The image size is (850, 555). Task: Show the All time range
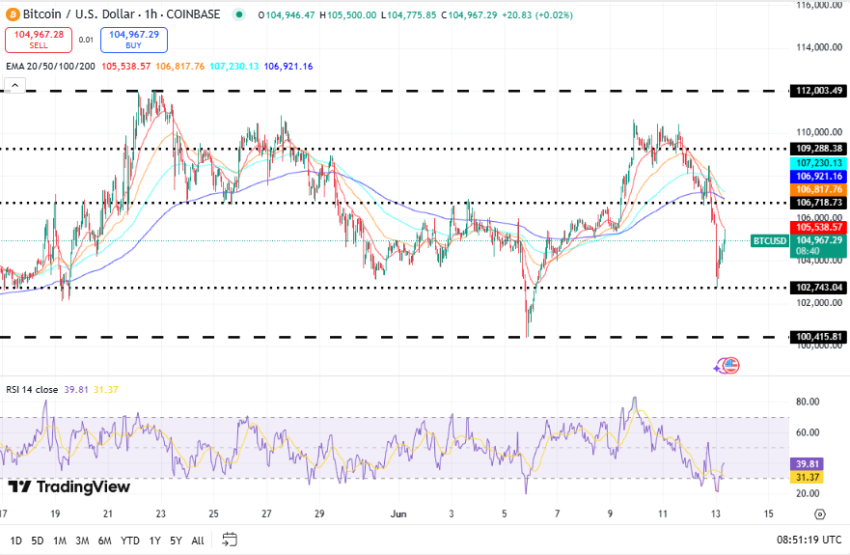point(198,541)
